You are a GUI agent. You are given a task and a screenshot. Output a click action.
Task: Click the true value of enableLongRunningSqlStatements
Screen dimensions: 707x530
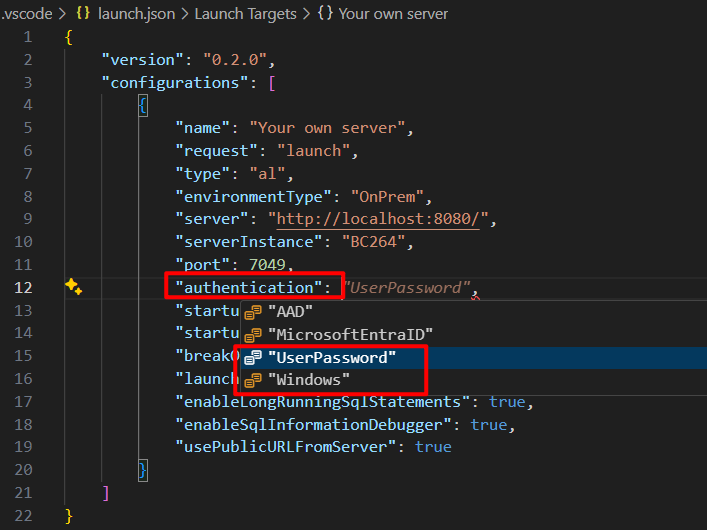pos(507,401)
